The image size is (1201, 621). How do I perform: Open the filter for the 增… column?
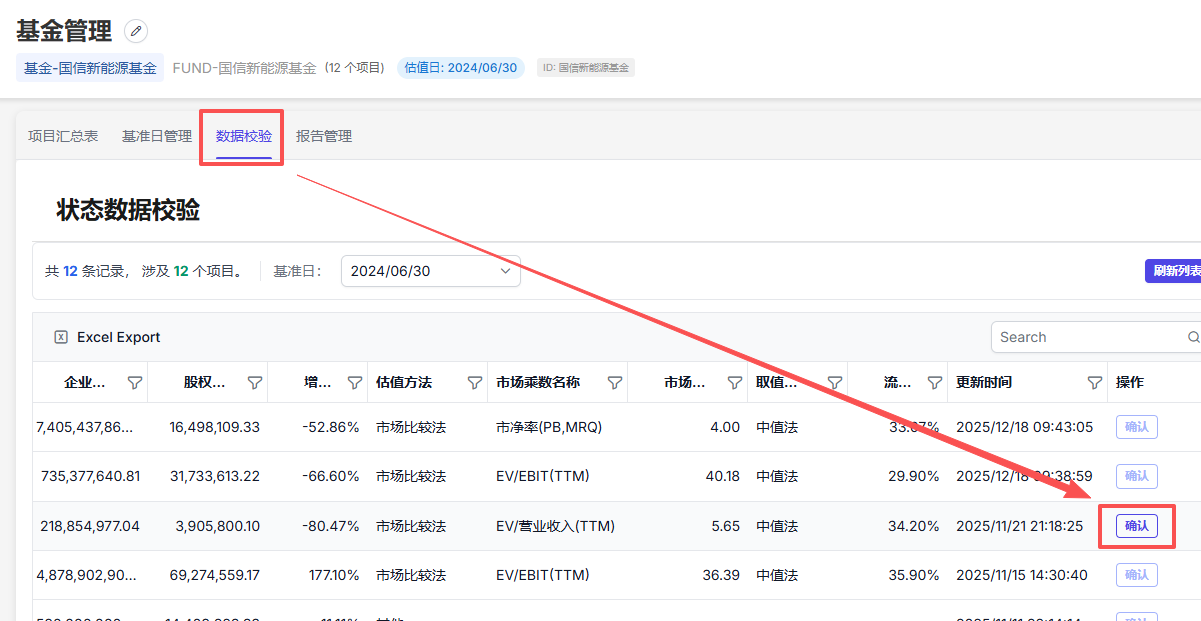pos(355,382)
